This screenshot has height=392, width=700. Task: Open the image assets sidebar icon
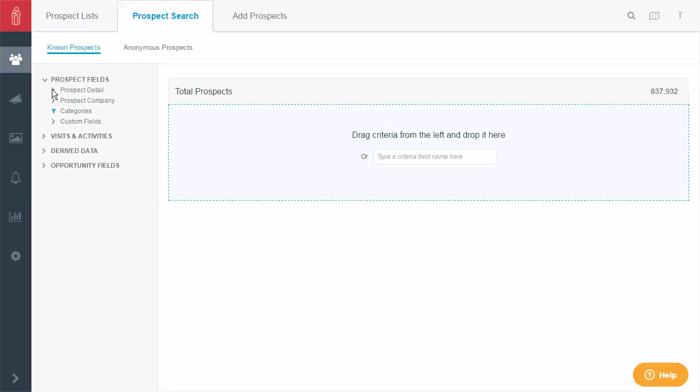[x=16, y=138]
